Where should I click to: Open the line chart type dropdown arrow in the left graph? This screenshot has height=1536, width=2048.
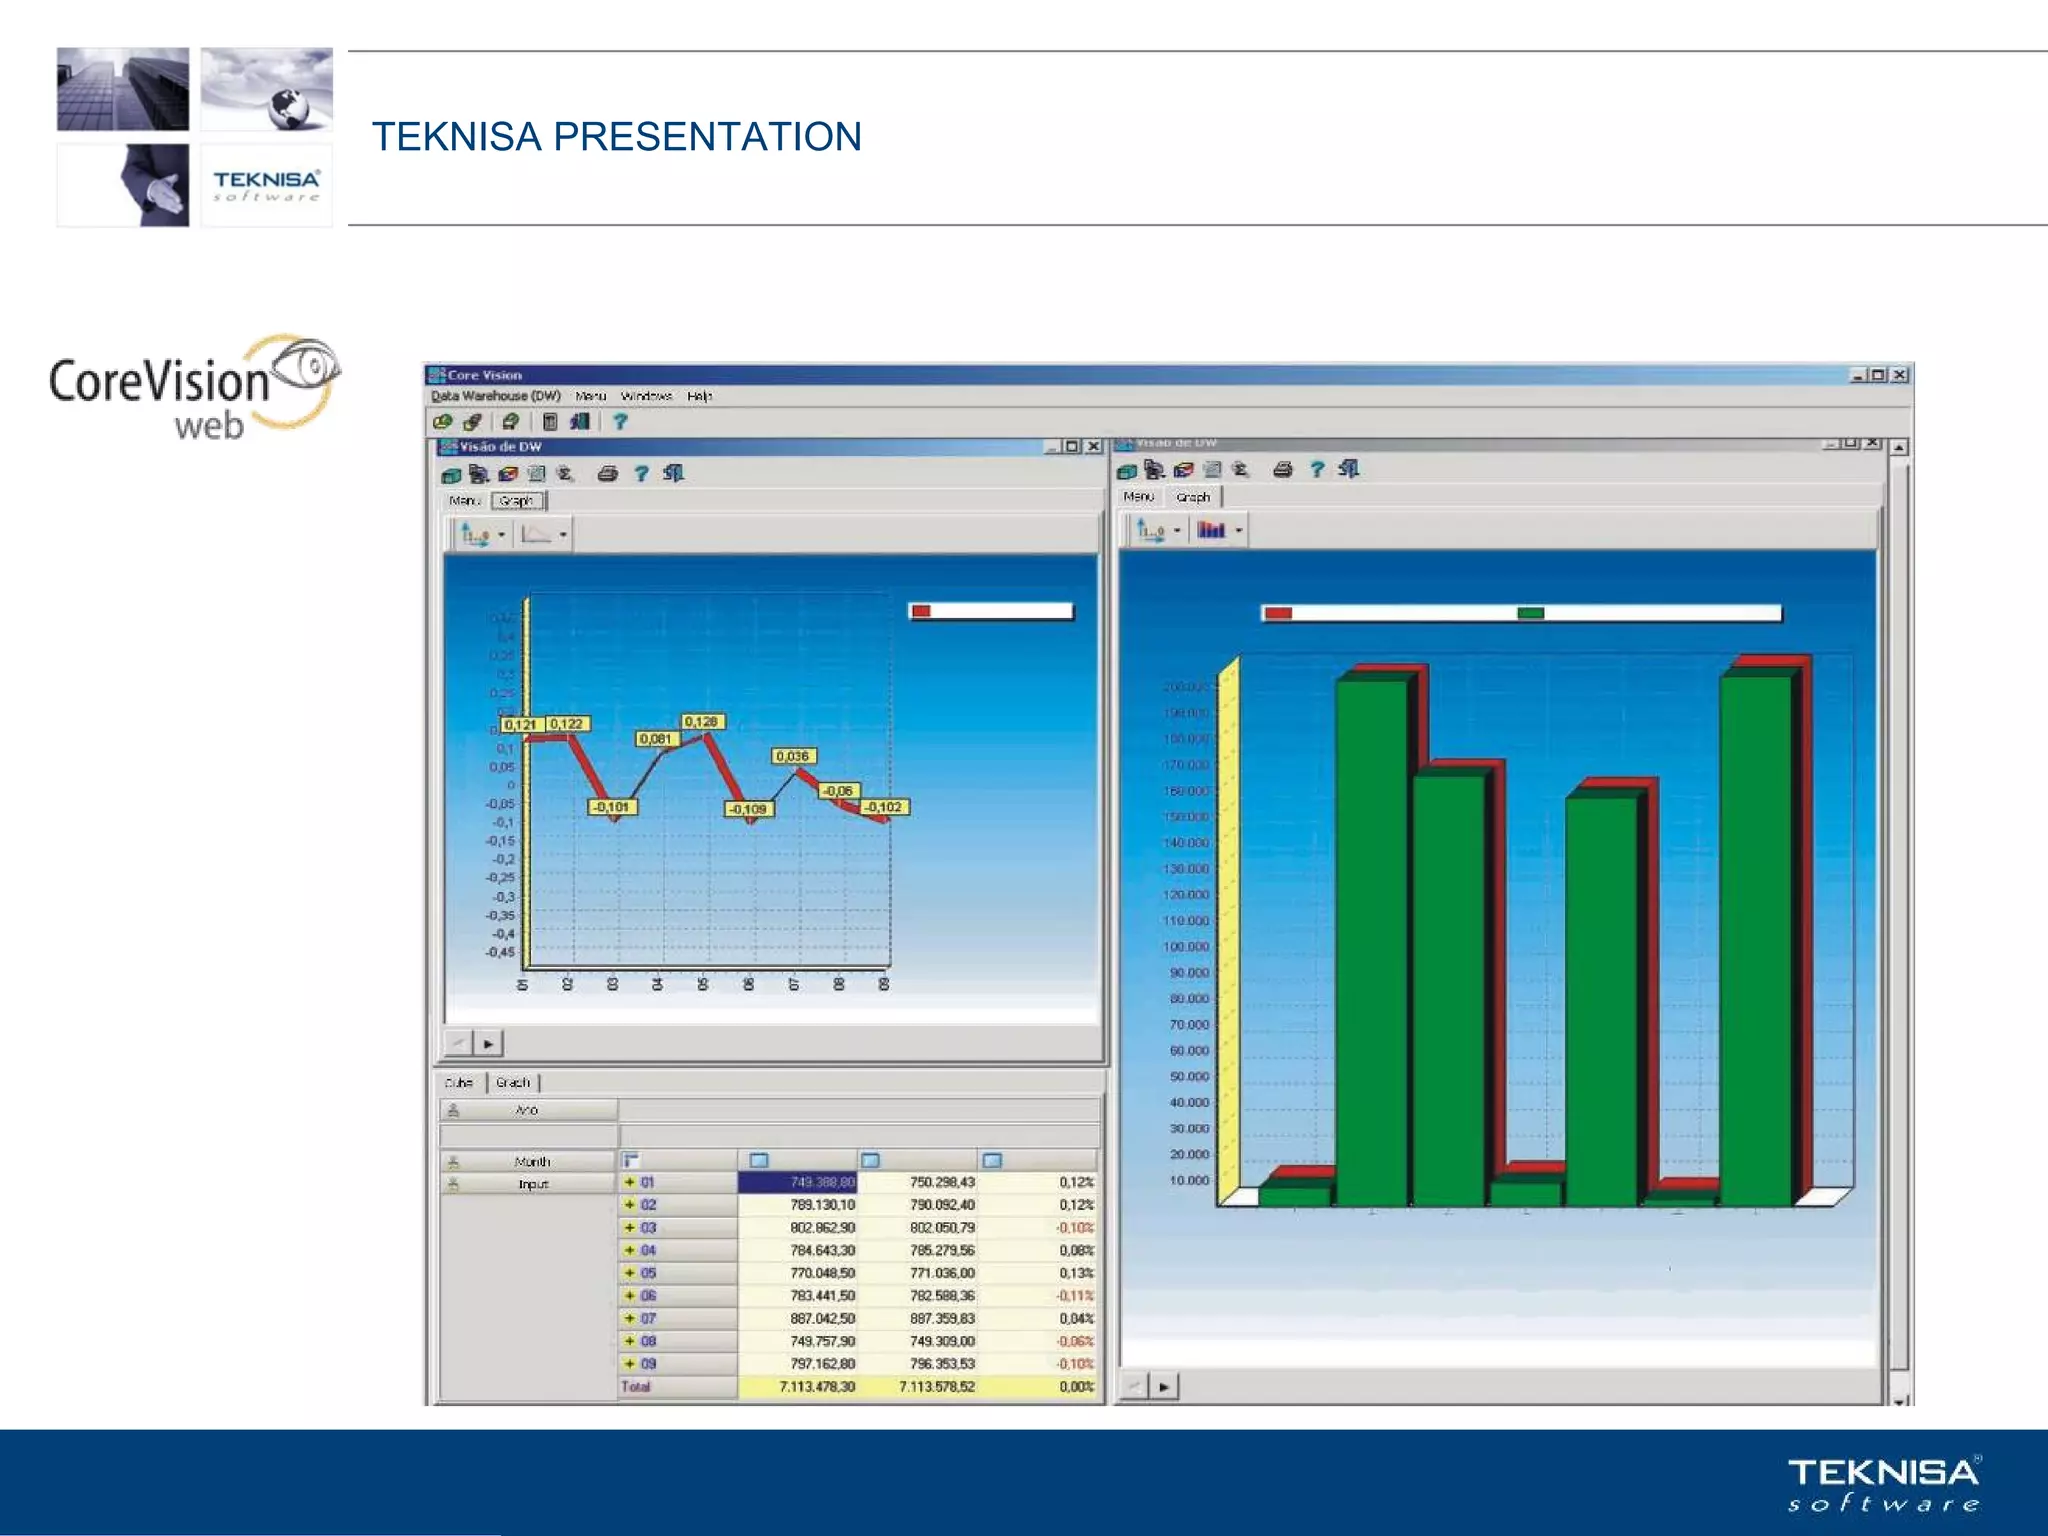click(x=564, y=535)
